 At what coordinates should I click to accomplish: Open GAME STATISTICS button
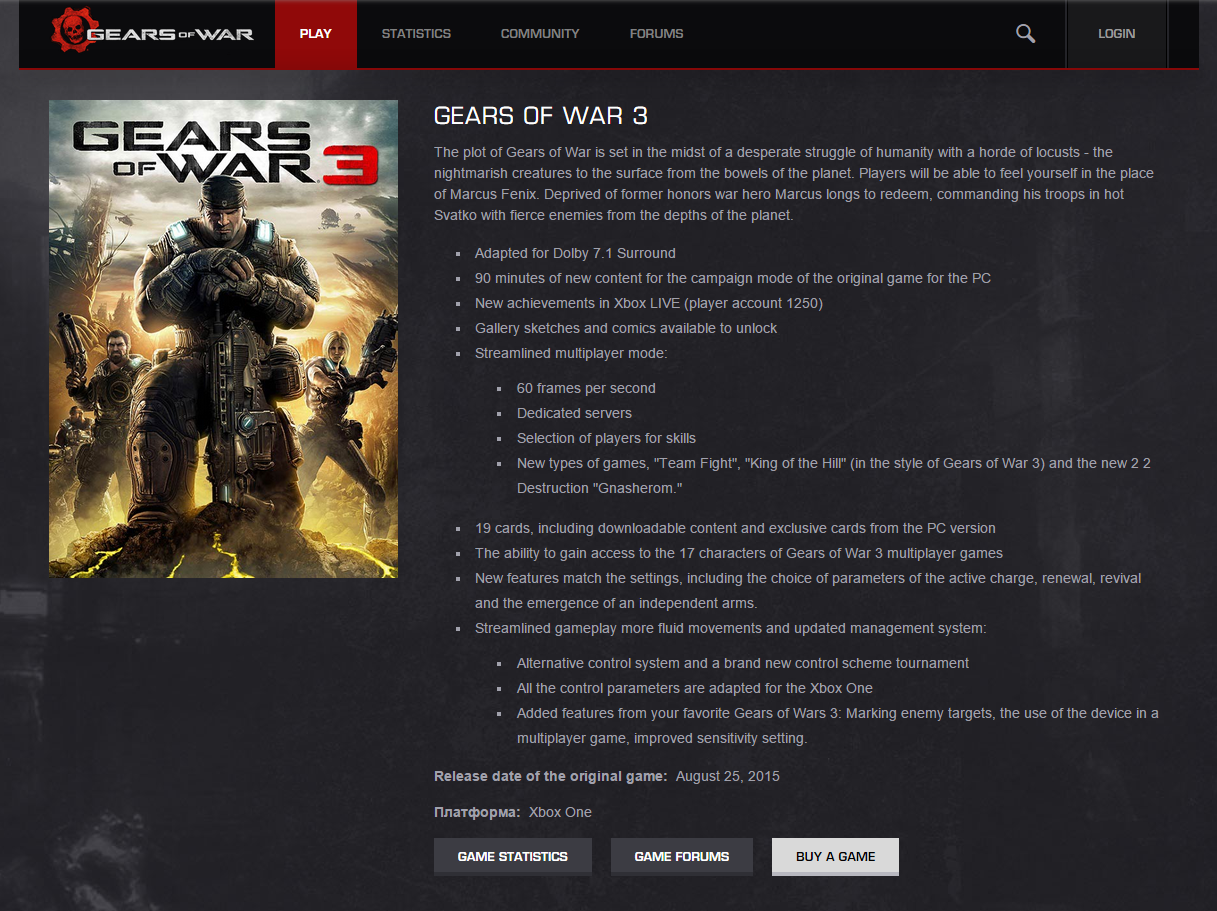(513, 857)
